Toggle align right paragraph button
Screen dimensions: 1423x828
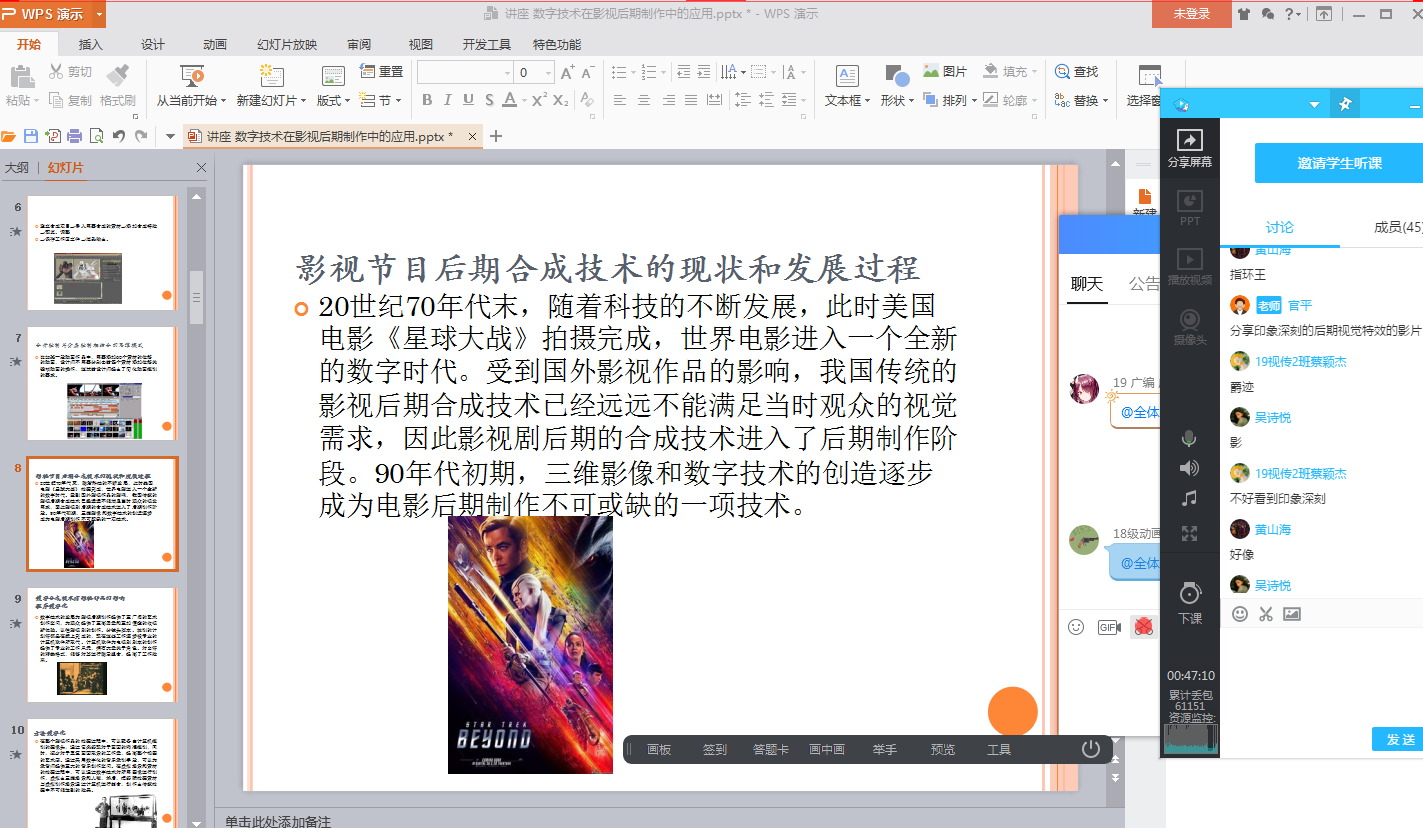click(x=668, y=100)
